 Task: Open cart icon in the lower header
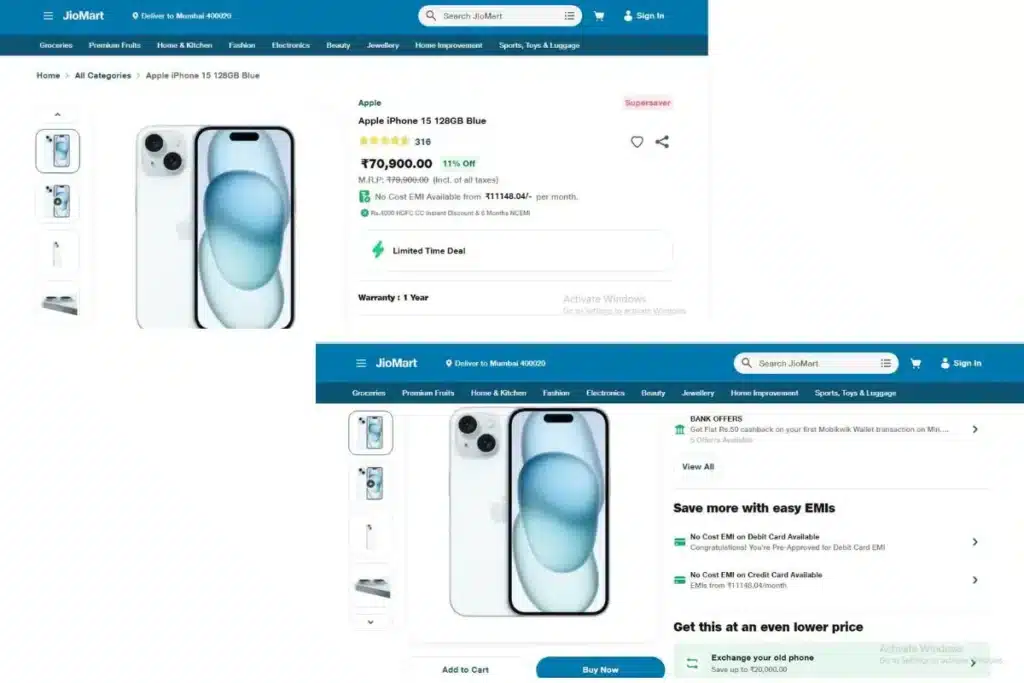tap(916, 363)
